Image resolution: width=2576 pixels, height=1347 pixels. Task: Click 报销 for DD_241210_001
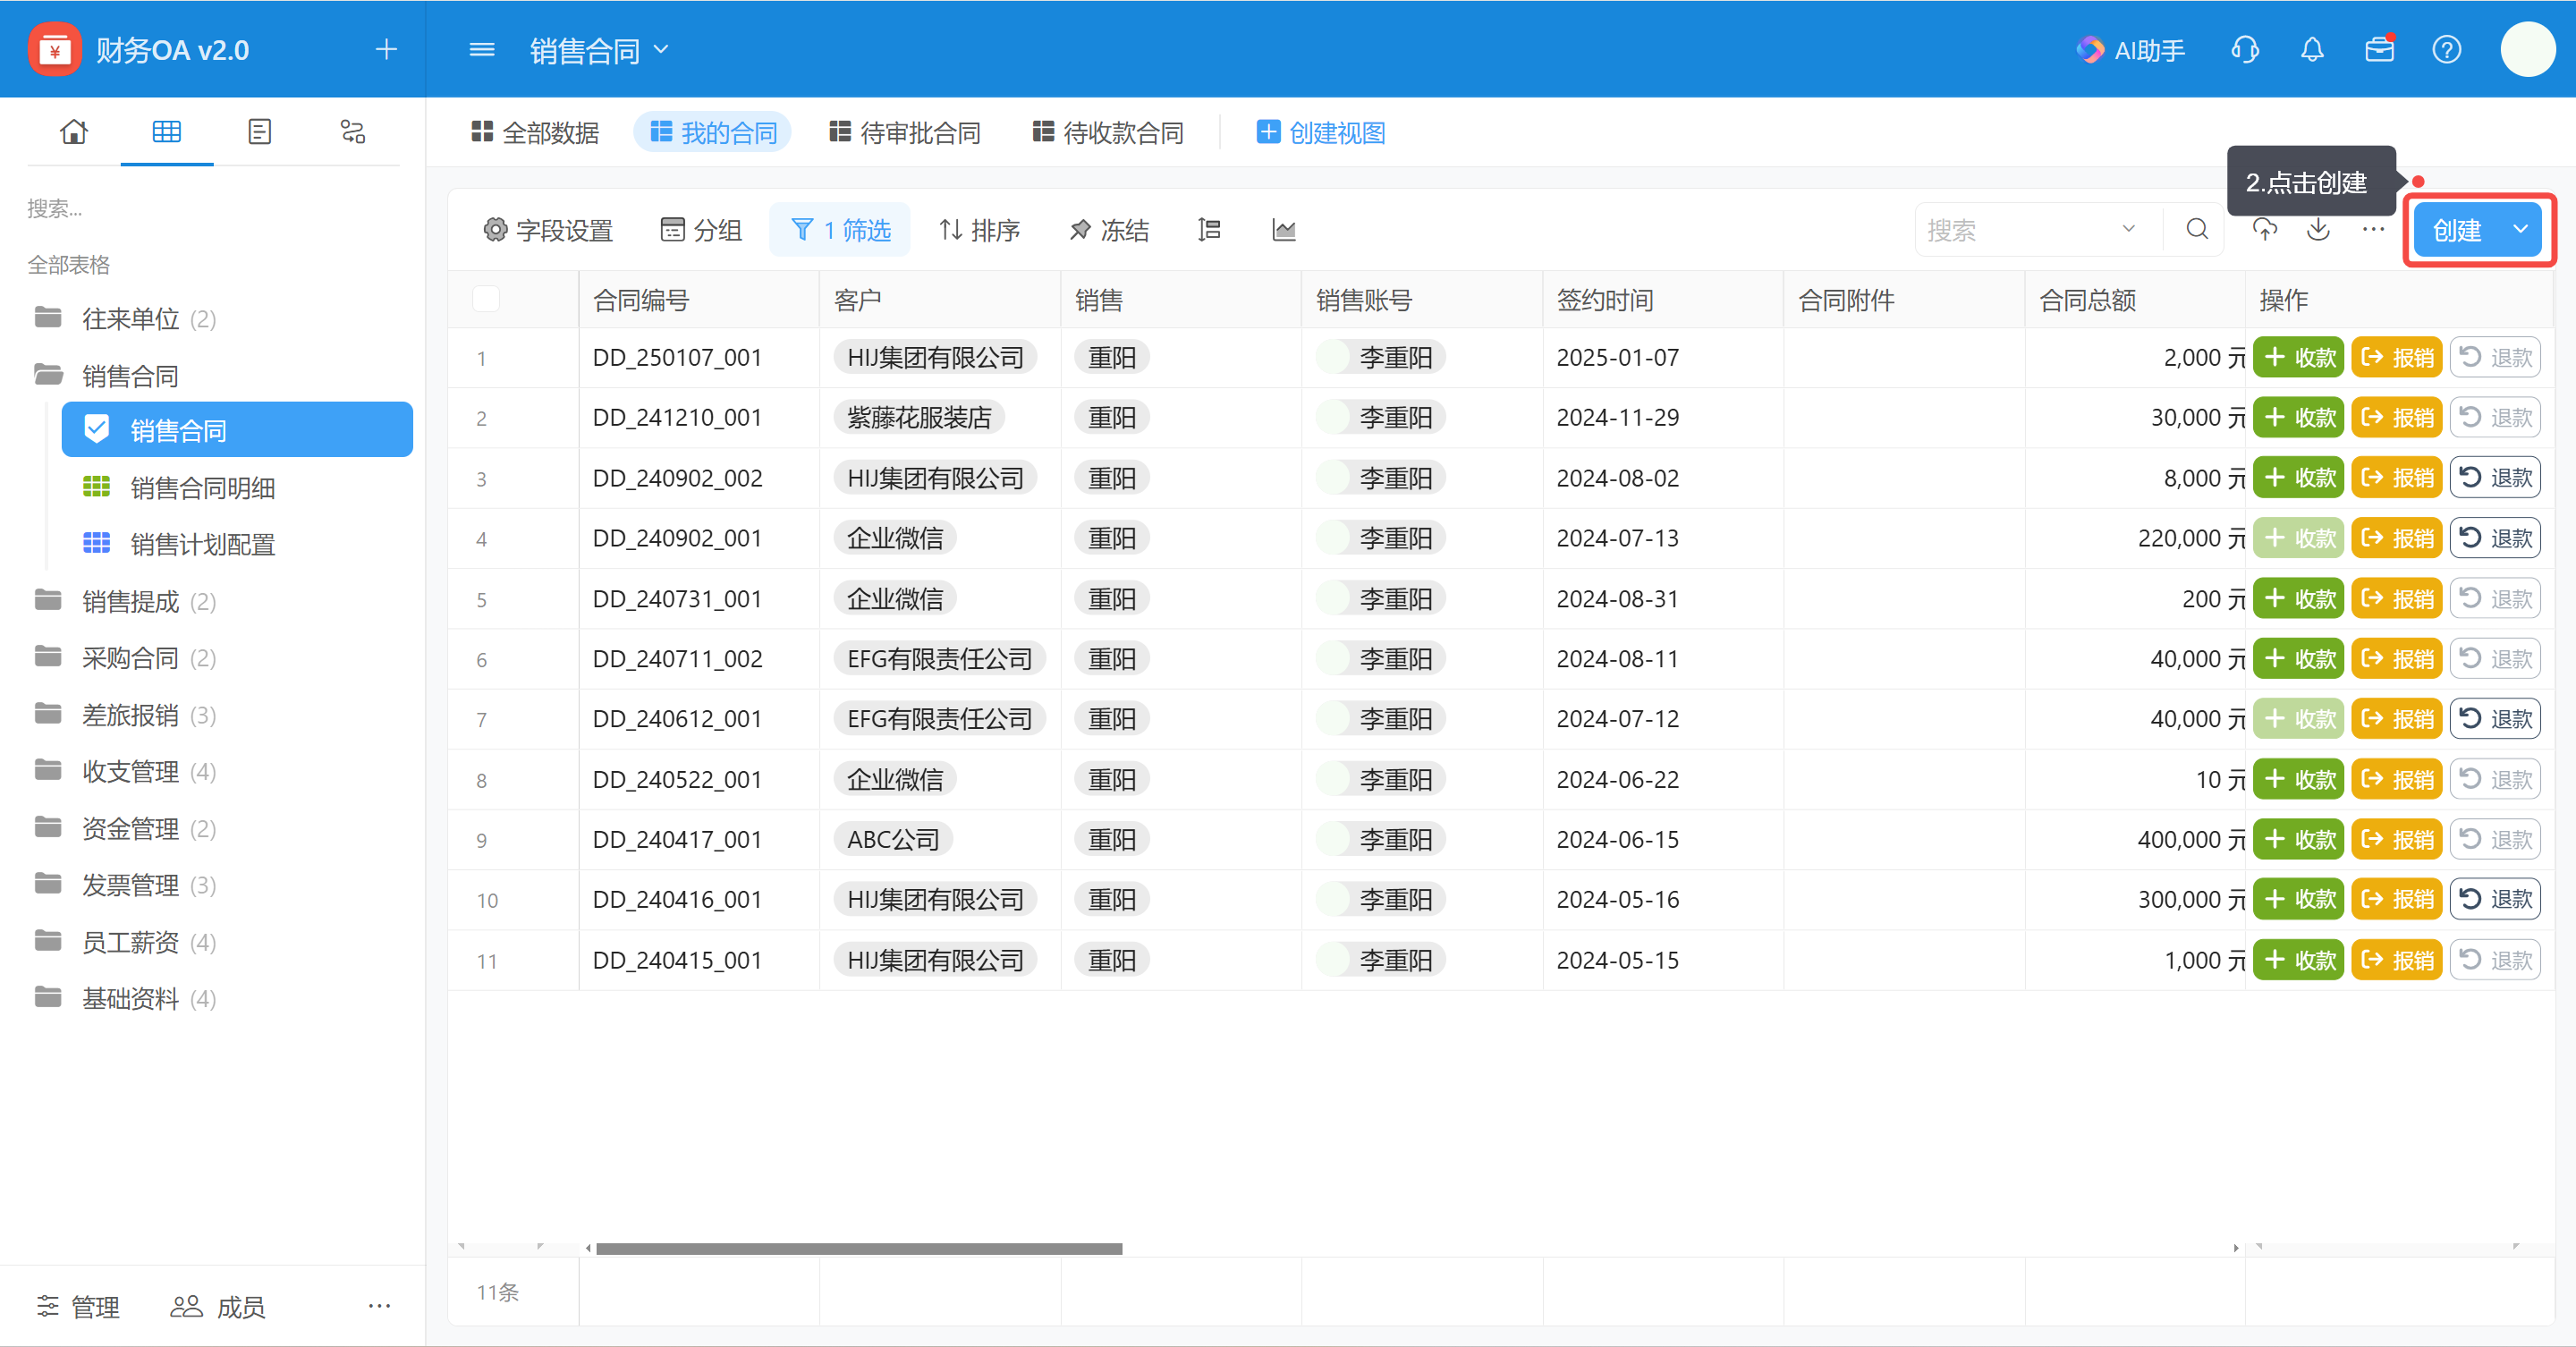coord(2397,417)
